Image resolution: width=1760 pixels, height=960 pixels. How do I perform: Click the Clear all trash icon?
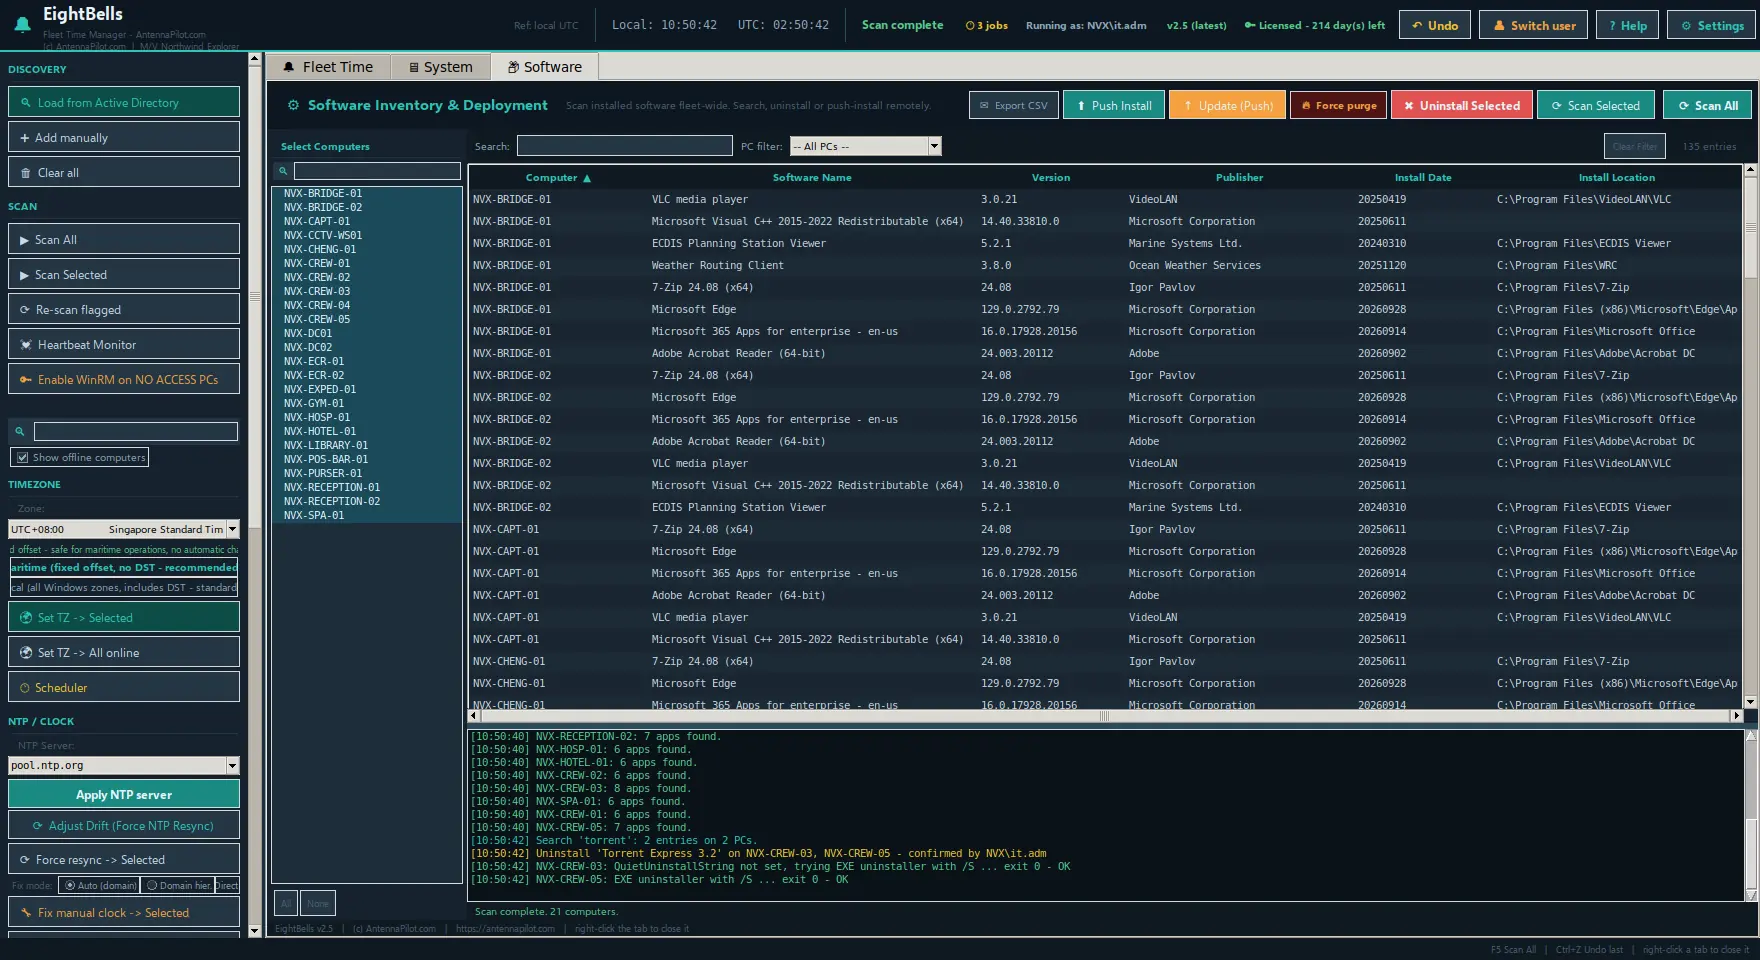click(x=26, y=173)
